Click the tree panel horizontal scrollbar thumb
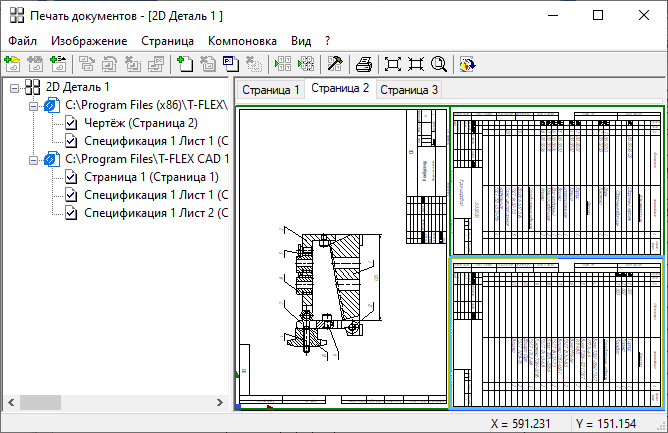 (40, 401)
